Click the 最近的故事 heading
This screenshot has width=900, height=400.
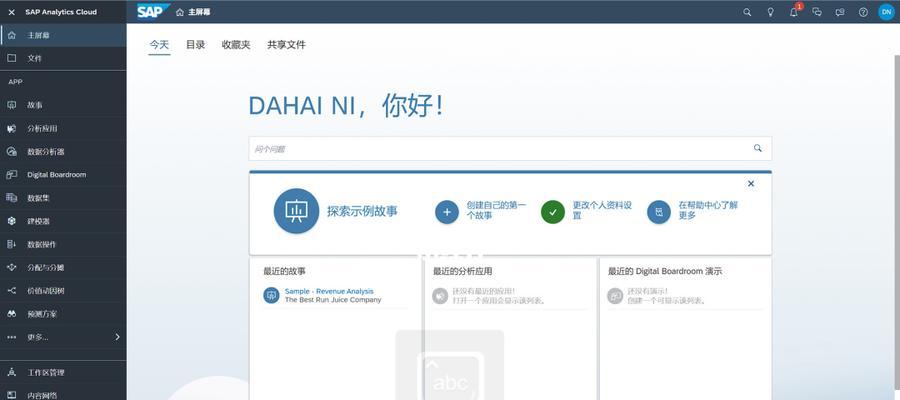(x=285, y=271)
